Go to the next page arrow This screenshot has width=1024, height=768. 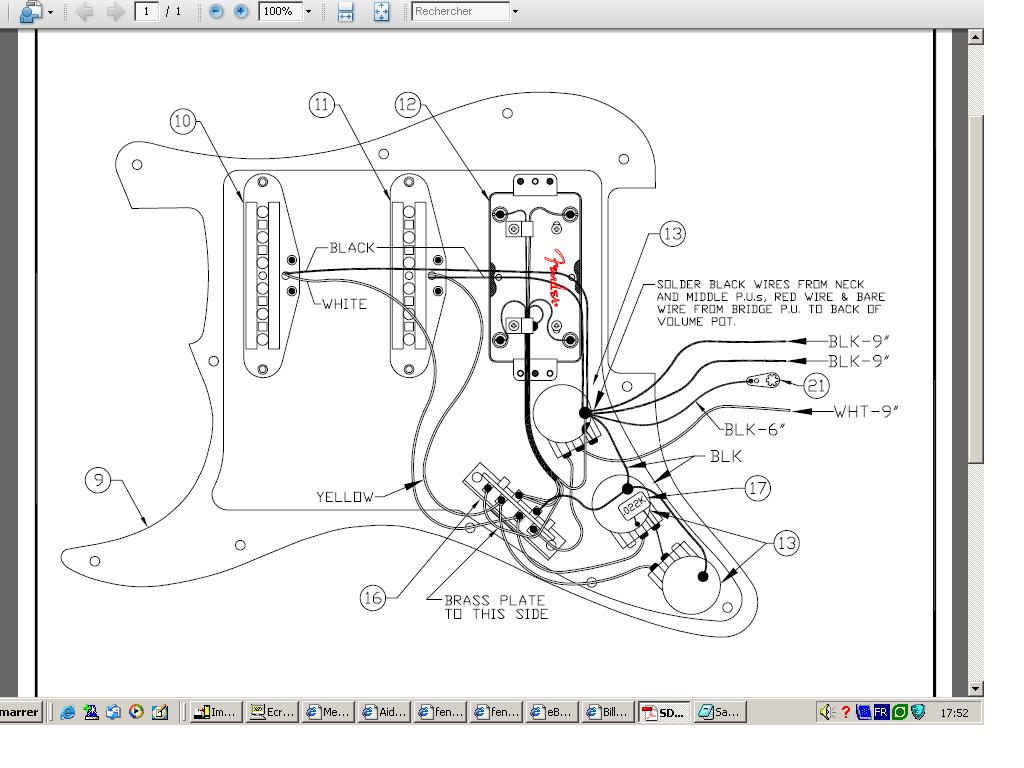click(116, 11)
